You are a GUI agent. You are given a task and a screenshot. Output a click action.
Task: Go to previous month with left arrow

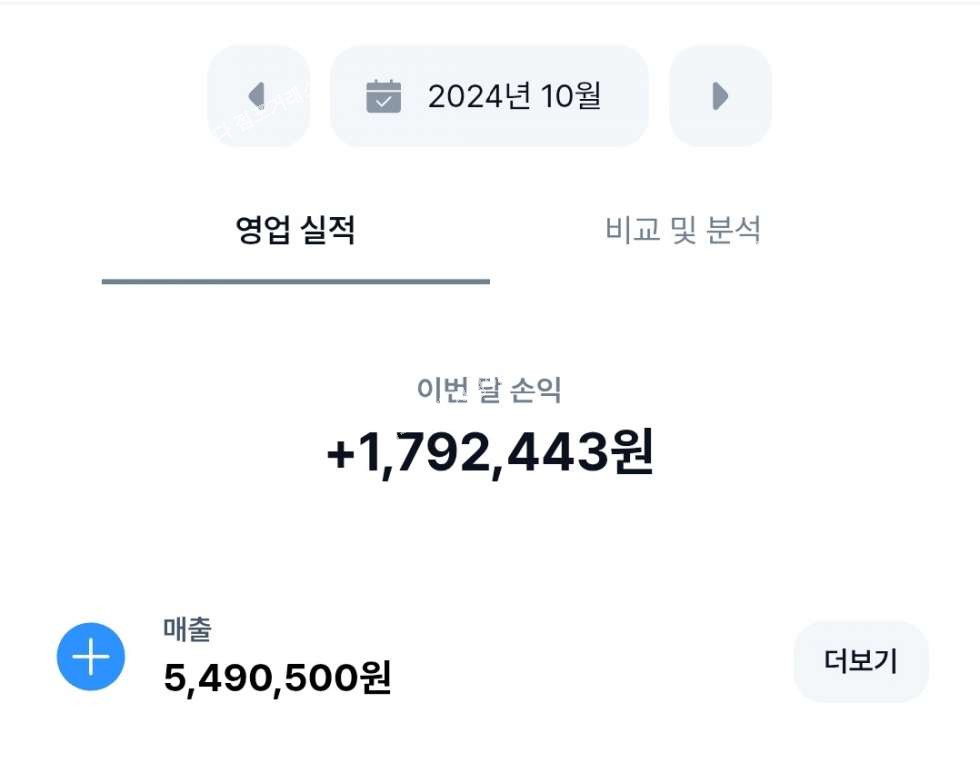258,96
